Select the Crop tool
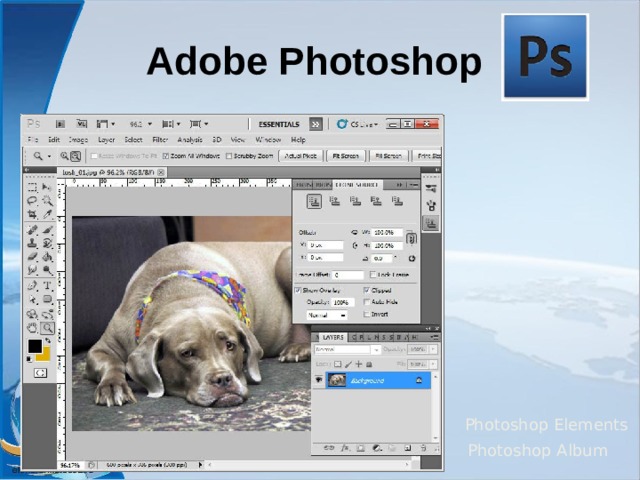This screenshot has width=640, height=480. point(32,214)
